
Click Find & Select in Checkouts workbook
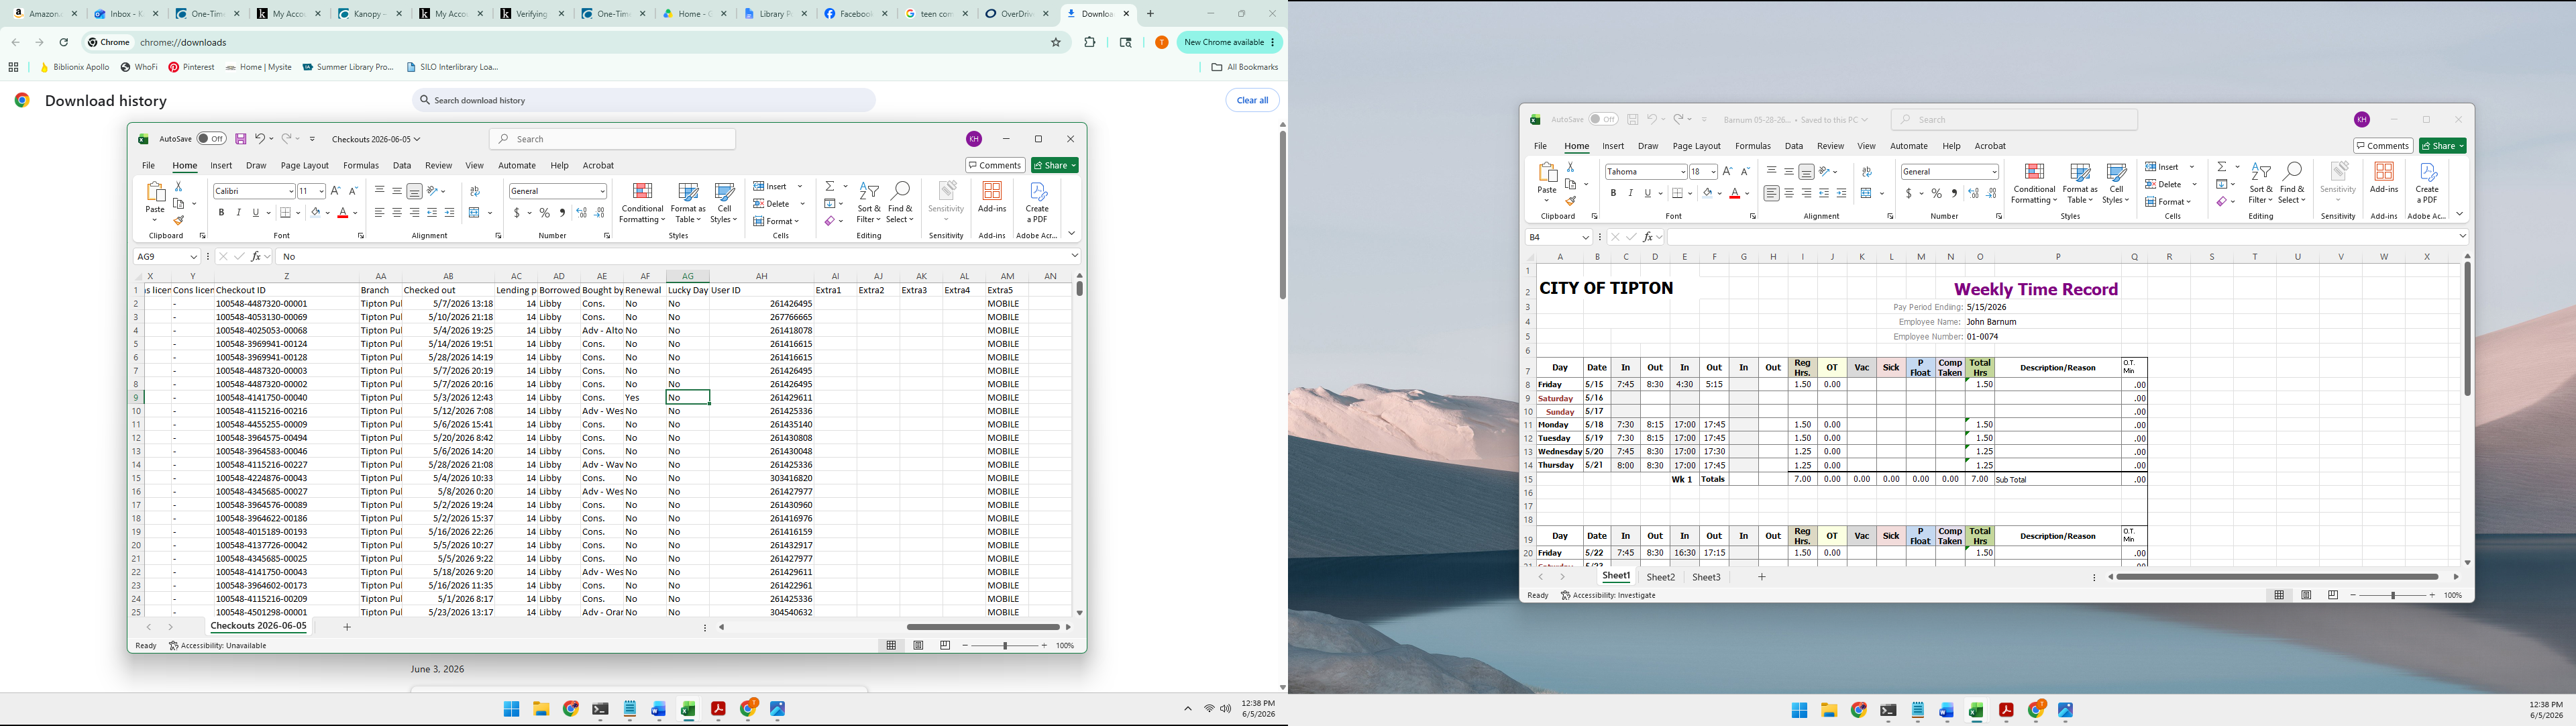point(900,202)
